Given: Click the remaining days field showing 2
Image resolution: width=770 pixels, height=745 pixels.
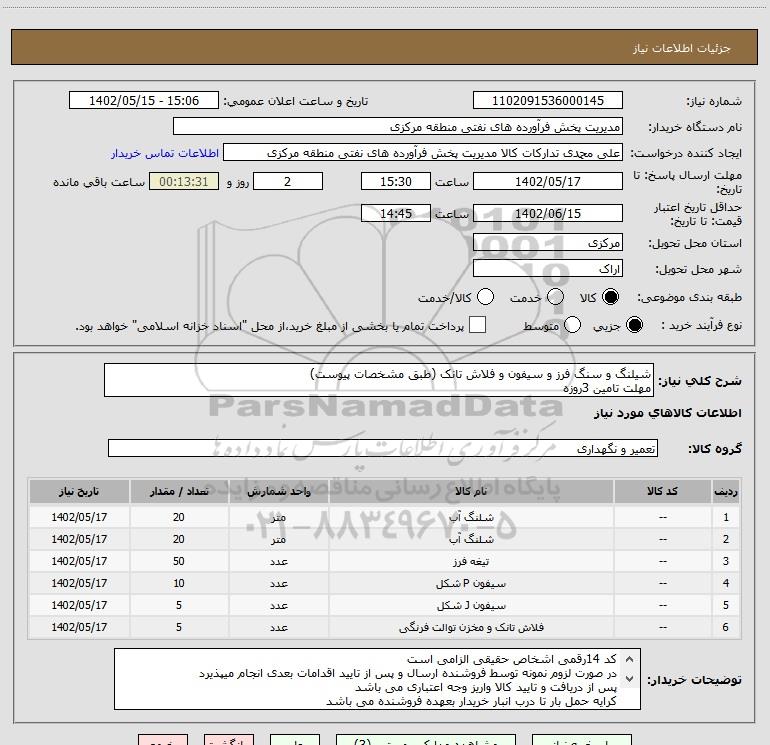Looking at the screenshot, I should tap(288, 181).
